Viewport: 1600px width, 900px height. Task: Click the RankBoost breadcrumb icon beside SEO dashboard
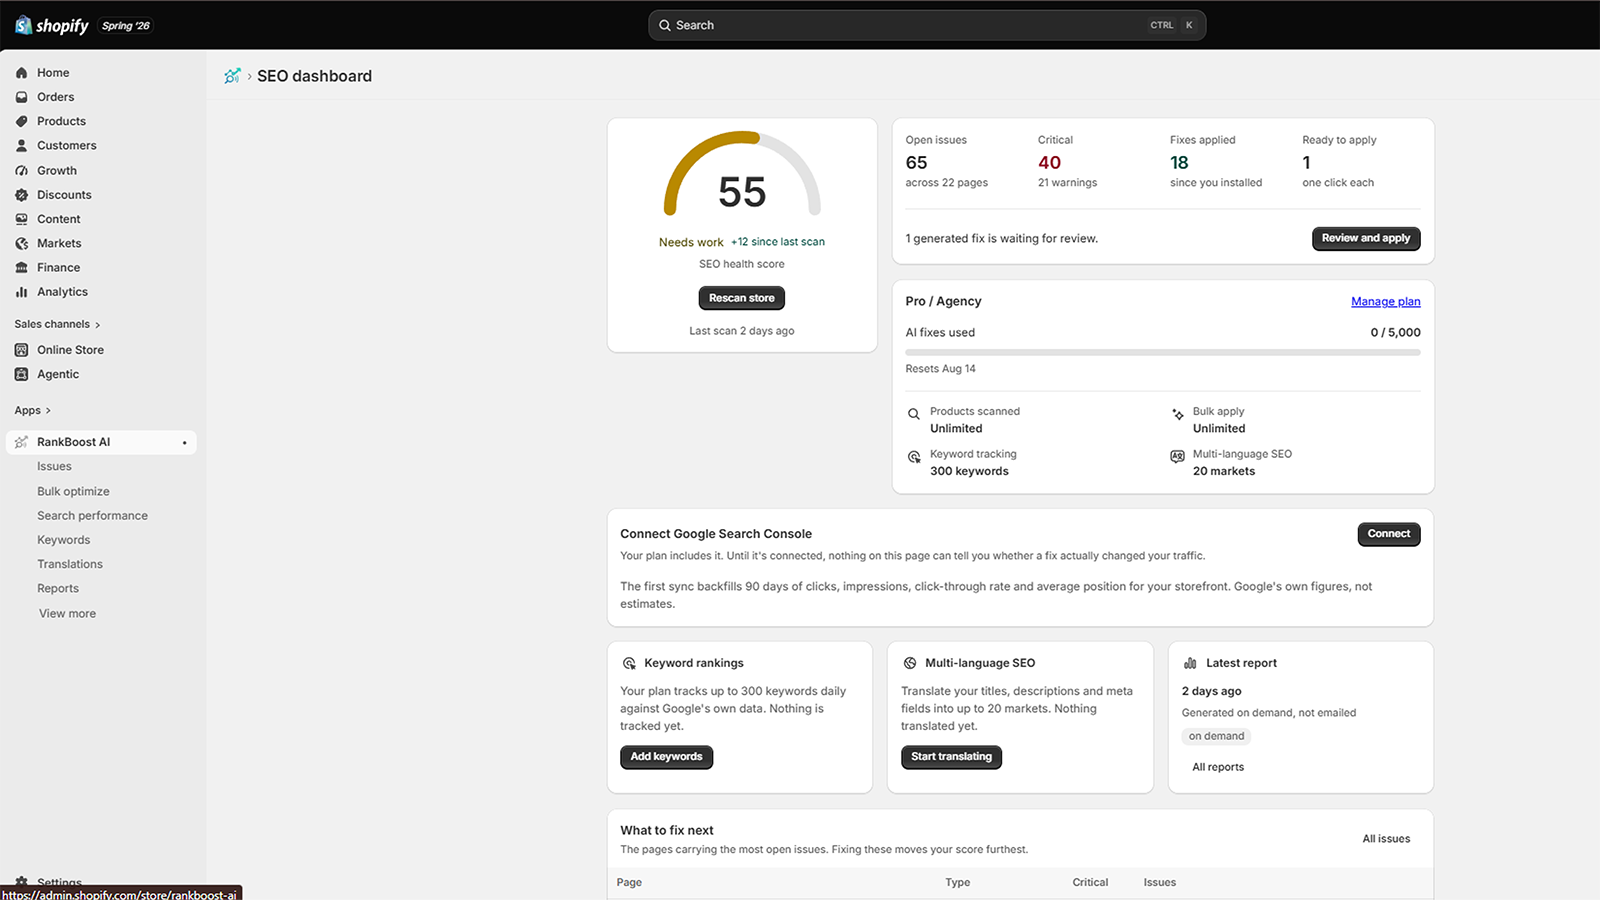pos(232,76)
